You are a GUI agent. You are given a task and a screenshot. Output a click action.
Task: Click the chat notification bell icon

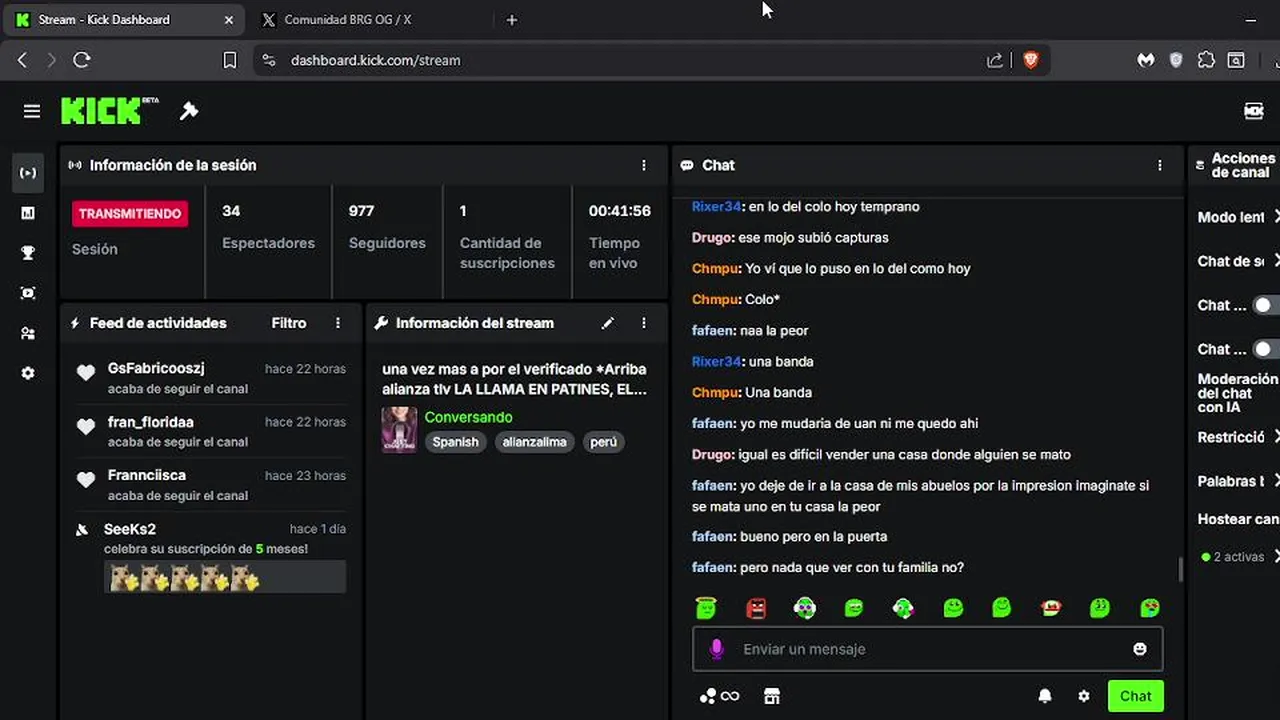[1045, 696]
